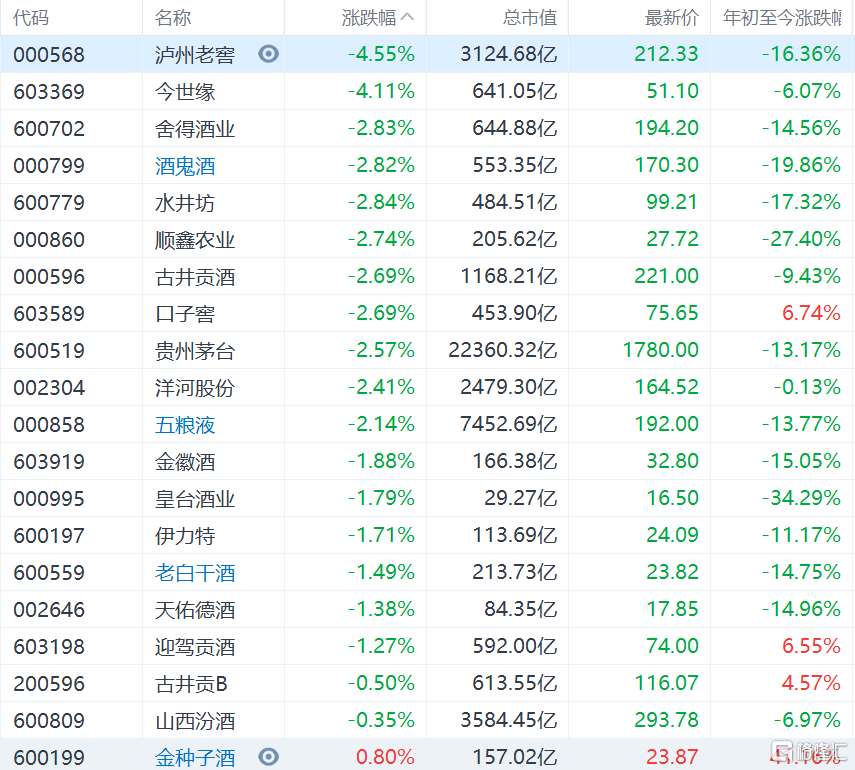Select the 22360.32亿 market cap of 贵州茅台
Image resolution: width=855 pixels, height=770 pixels.
click(503, 350)
